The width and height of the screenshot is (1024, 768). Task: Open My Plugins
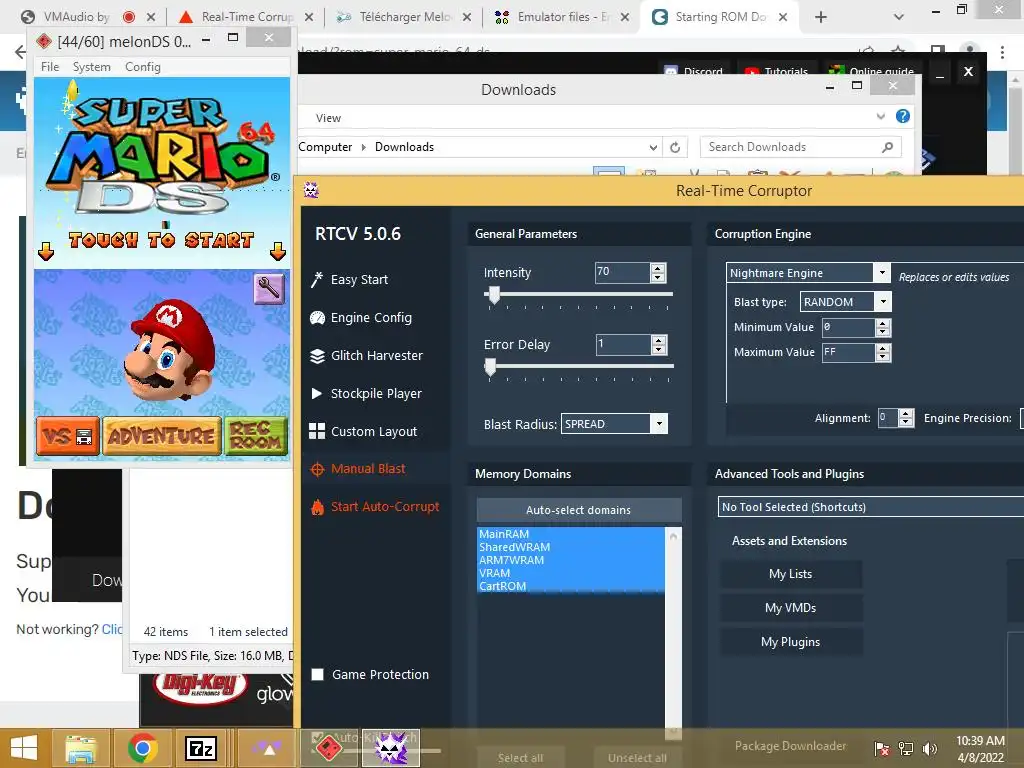790,642
